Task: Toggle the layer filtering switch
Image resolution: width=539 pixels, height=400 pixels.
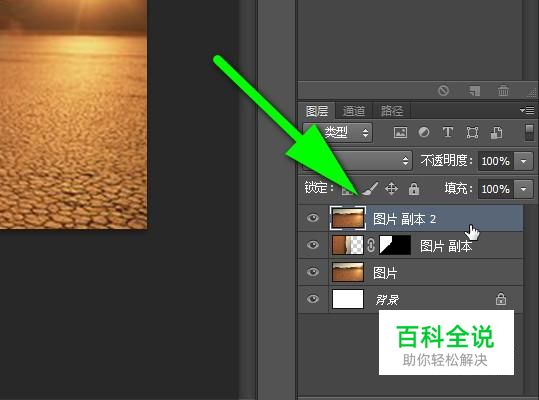Action: click(530, 133)
